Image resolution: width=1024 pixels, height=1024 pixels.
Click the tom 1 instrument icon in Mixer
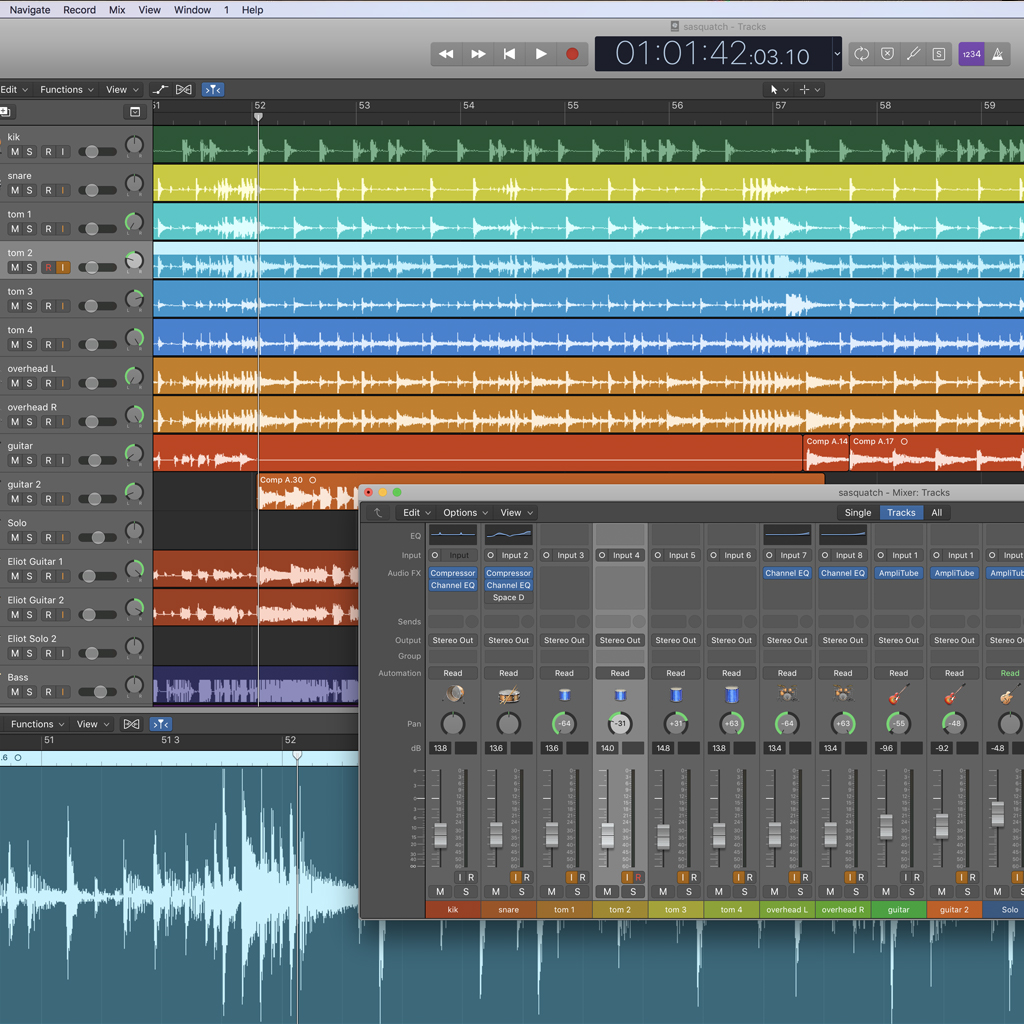pyautogui.click(x=565, y=695)
